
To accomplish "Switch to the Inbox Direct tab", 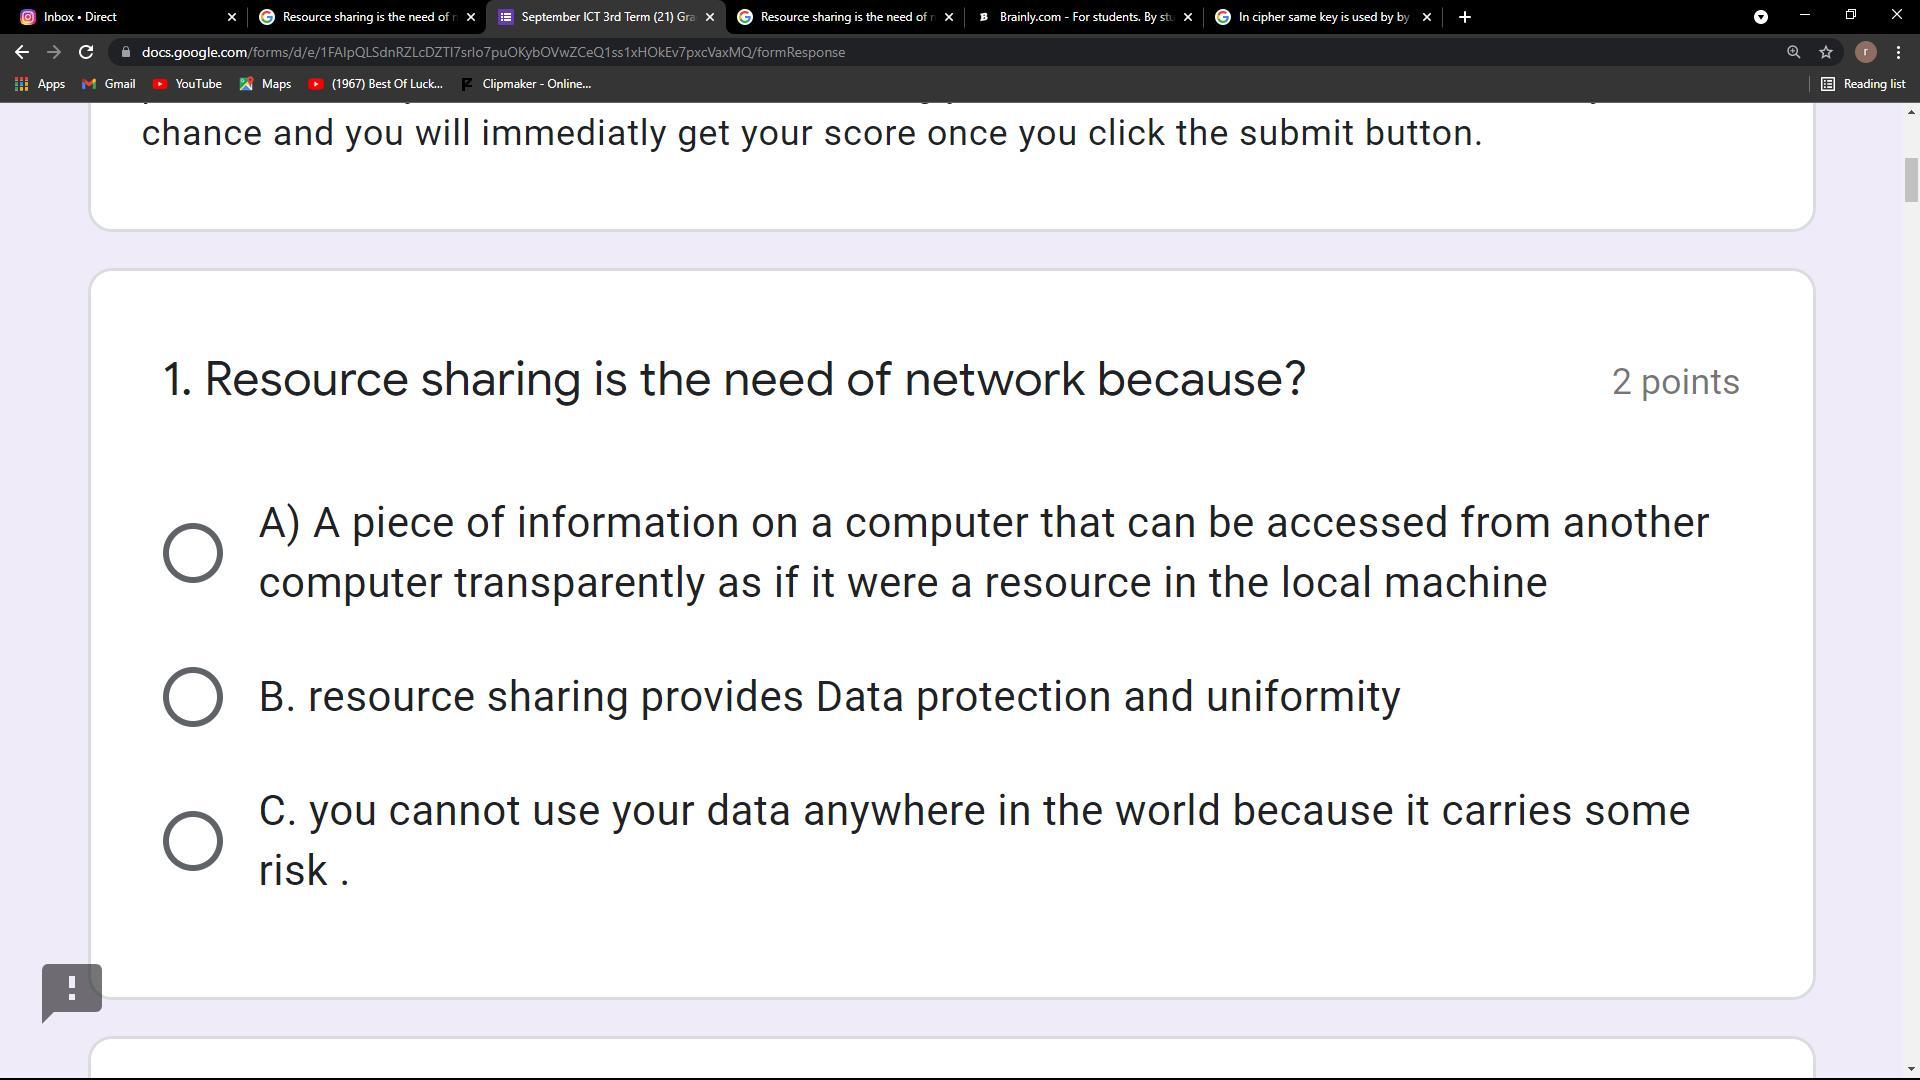I will tap(120, 17).
